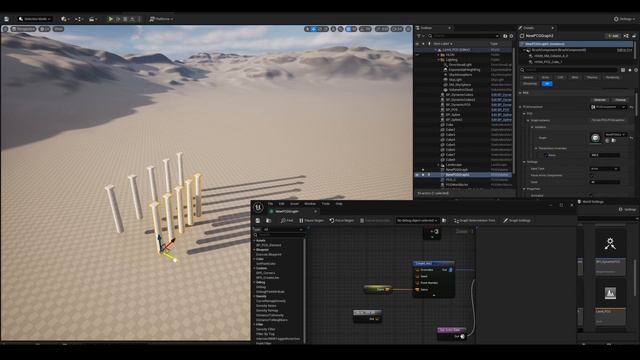Open the cinematics clapper icon menu

coord(93,19)
